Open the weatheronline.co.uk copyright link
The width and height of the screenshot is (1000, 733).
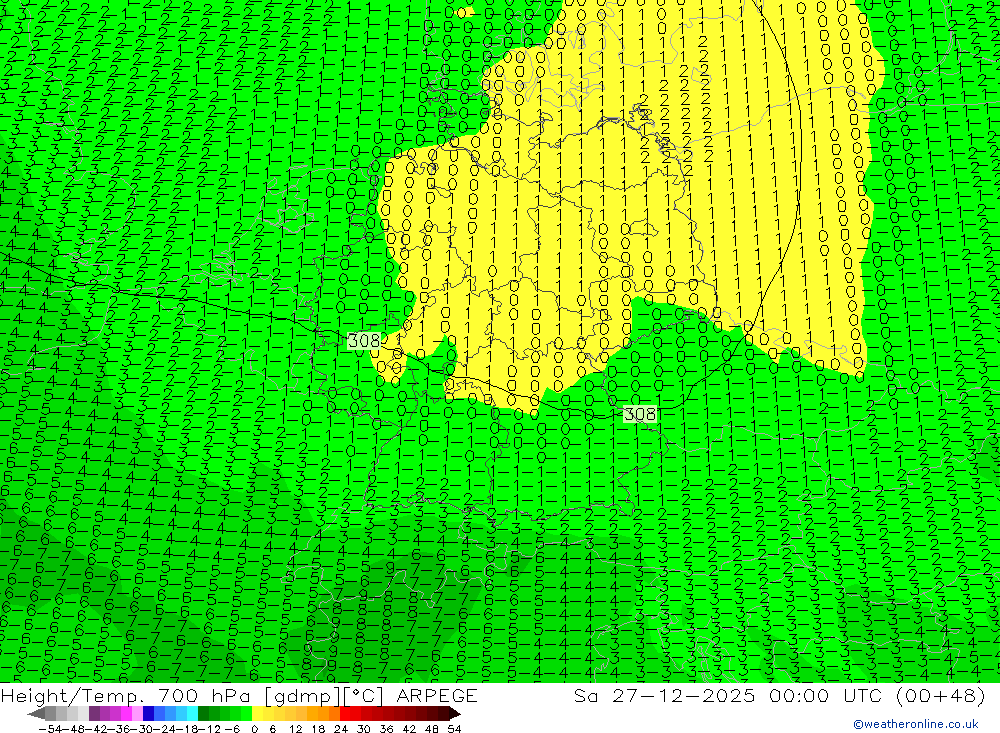(915, 724)
